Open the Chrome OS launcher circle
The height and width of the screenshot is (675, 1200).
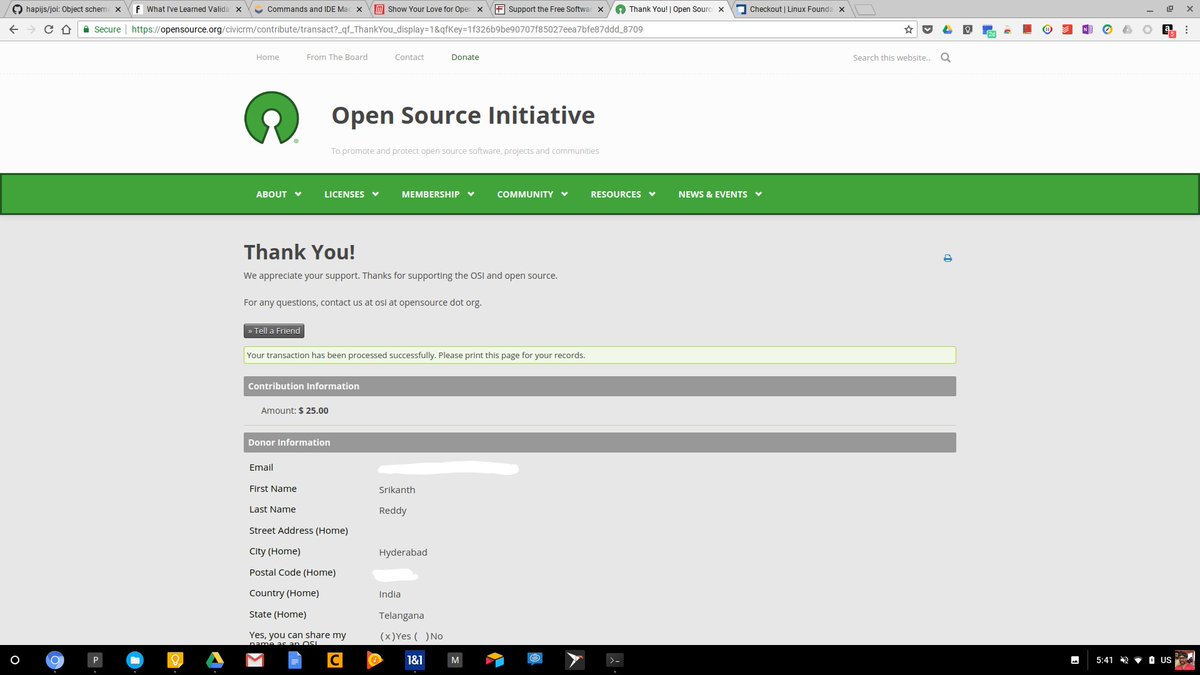click(15, 660)
